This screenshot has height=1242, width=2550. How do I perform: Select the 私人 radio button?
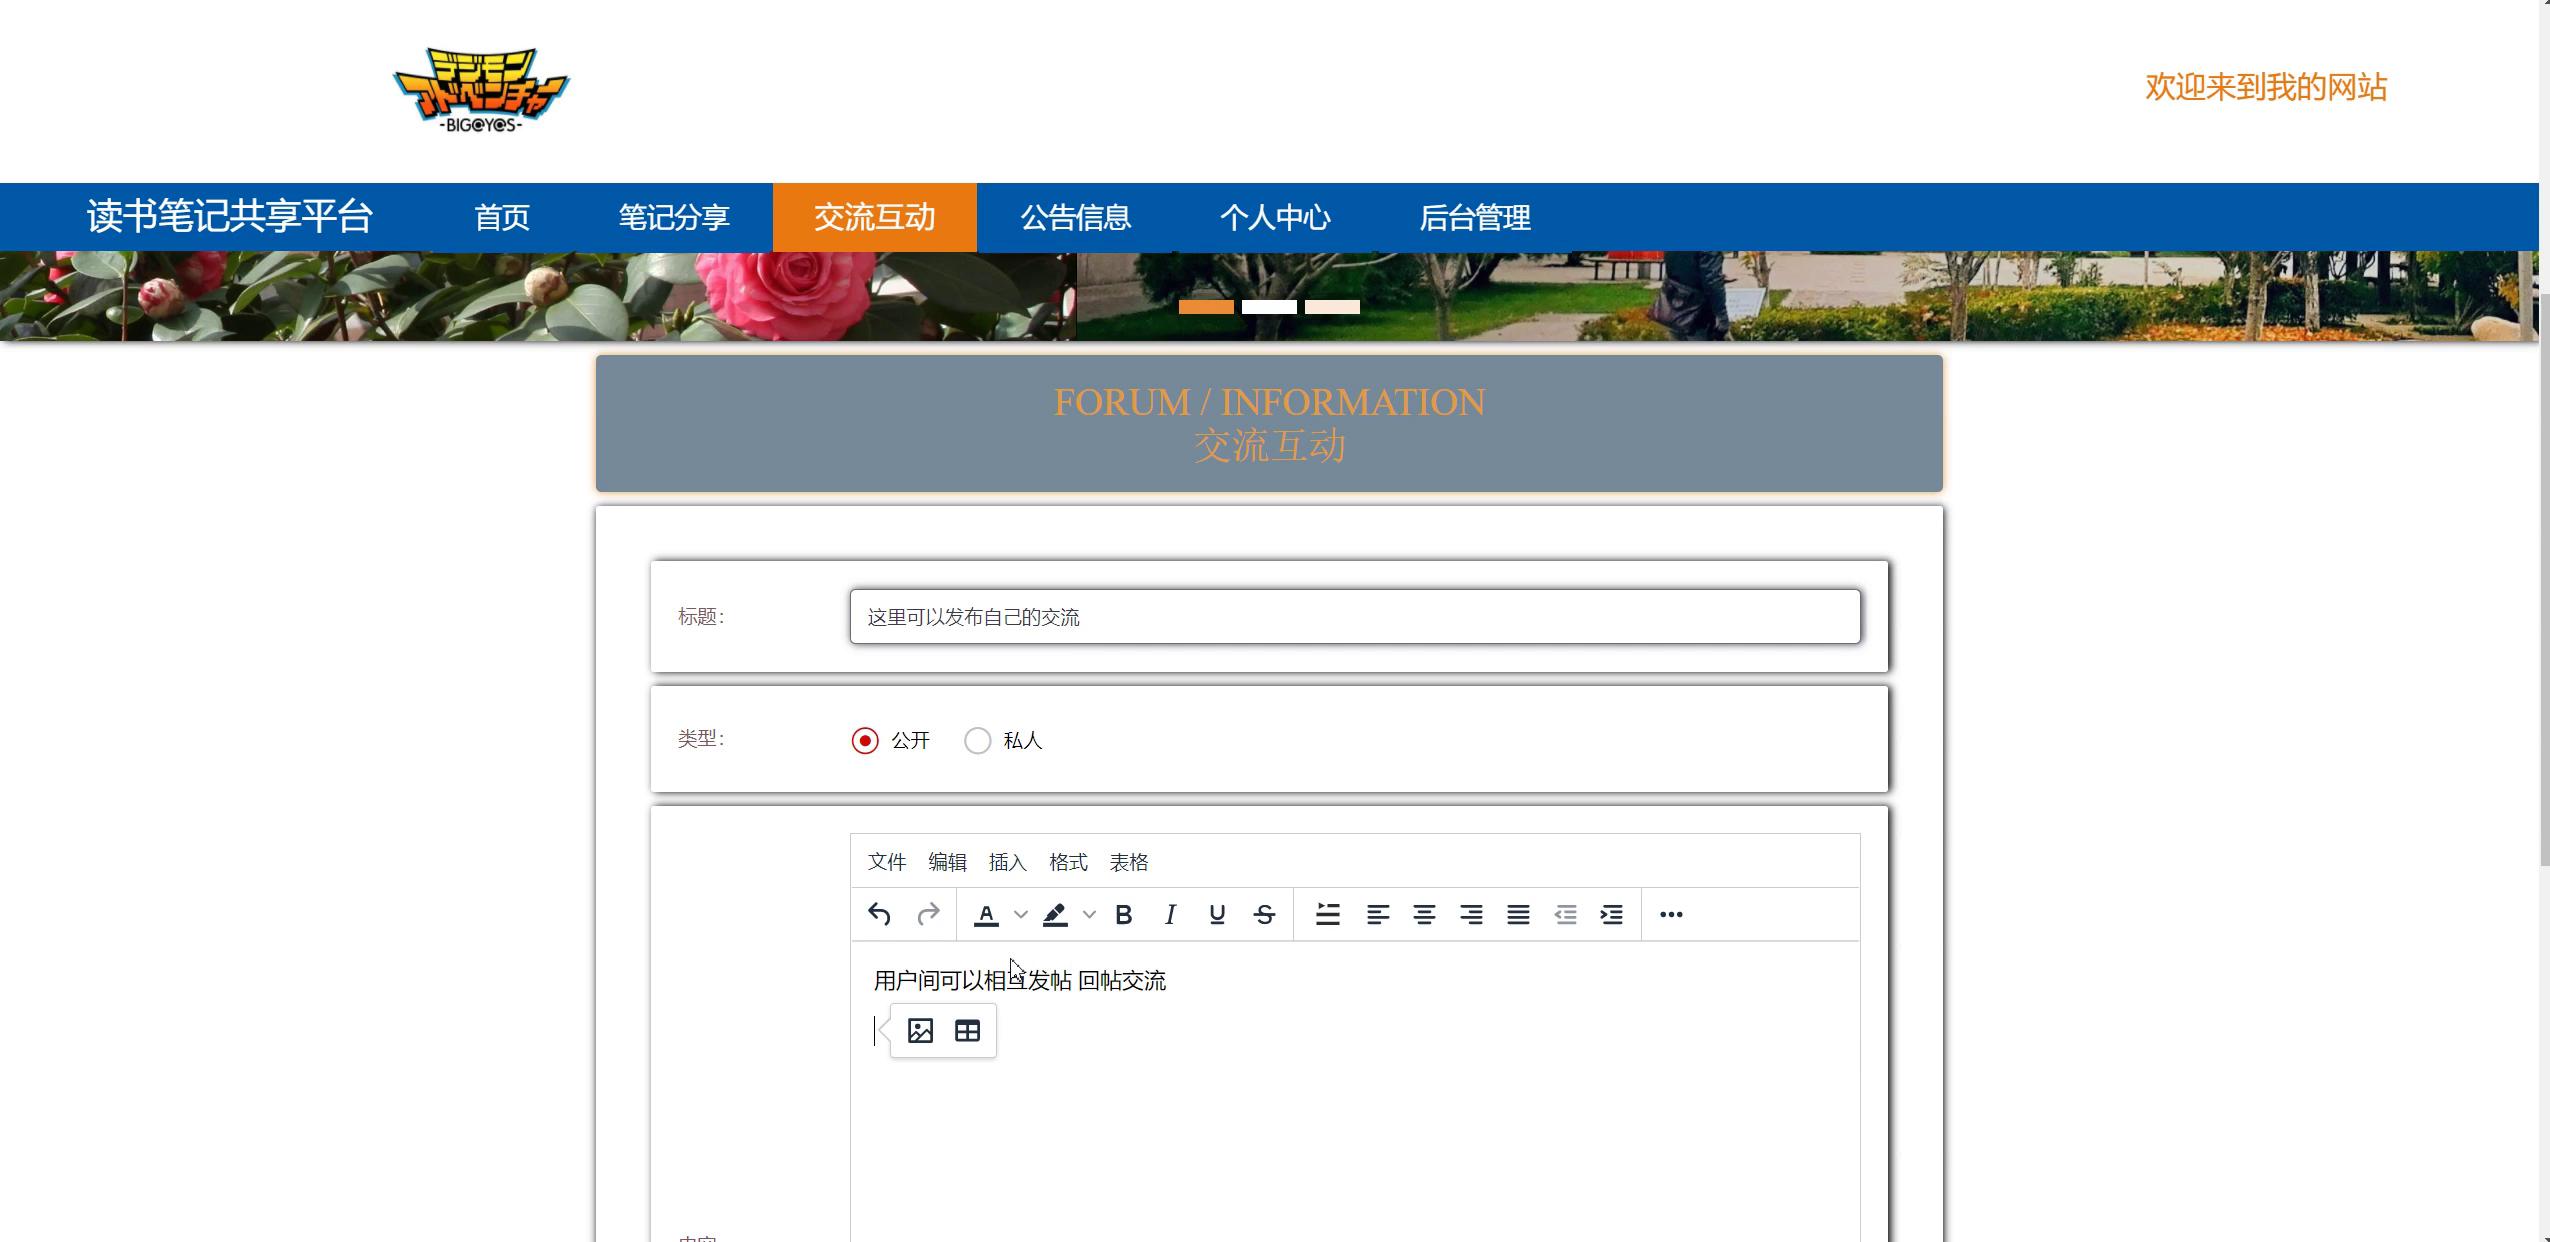coord(977,740)
